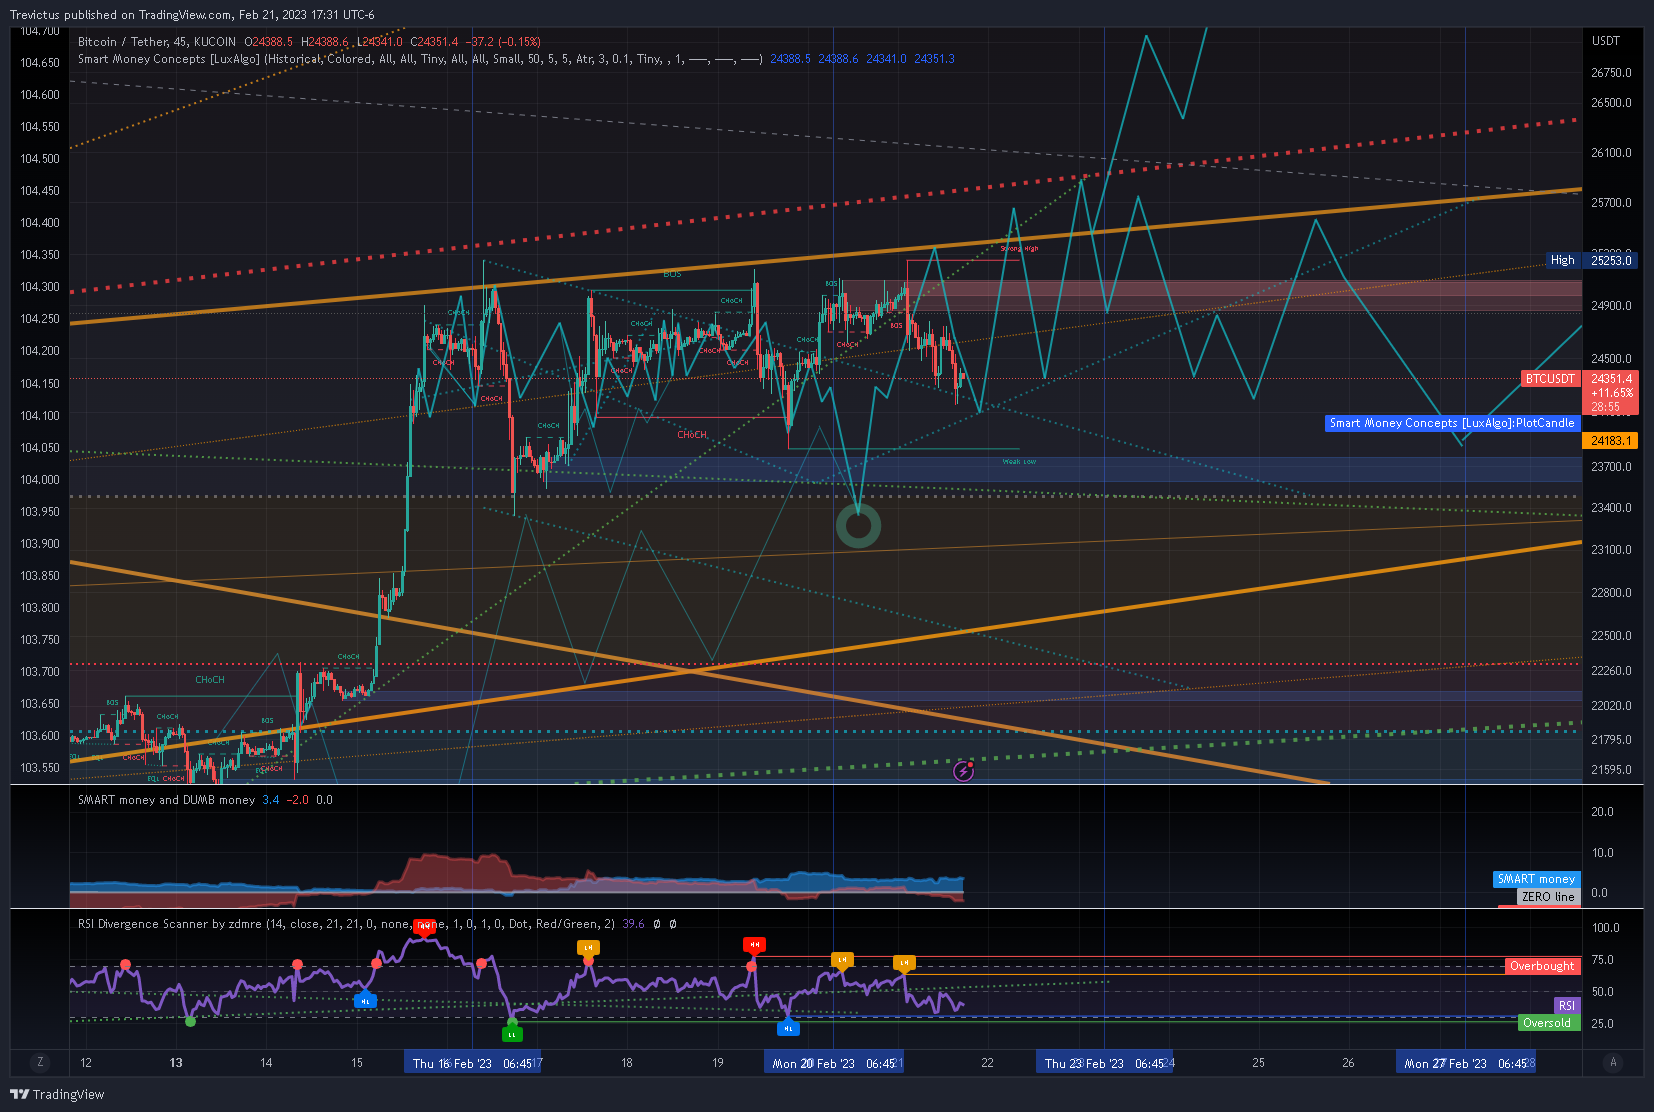The height and width of the screenshot is (1112, 1654).
Task: Click the red HH marker near Feb 19 on RSI
Action: (x=754, y=944)
